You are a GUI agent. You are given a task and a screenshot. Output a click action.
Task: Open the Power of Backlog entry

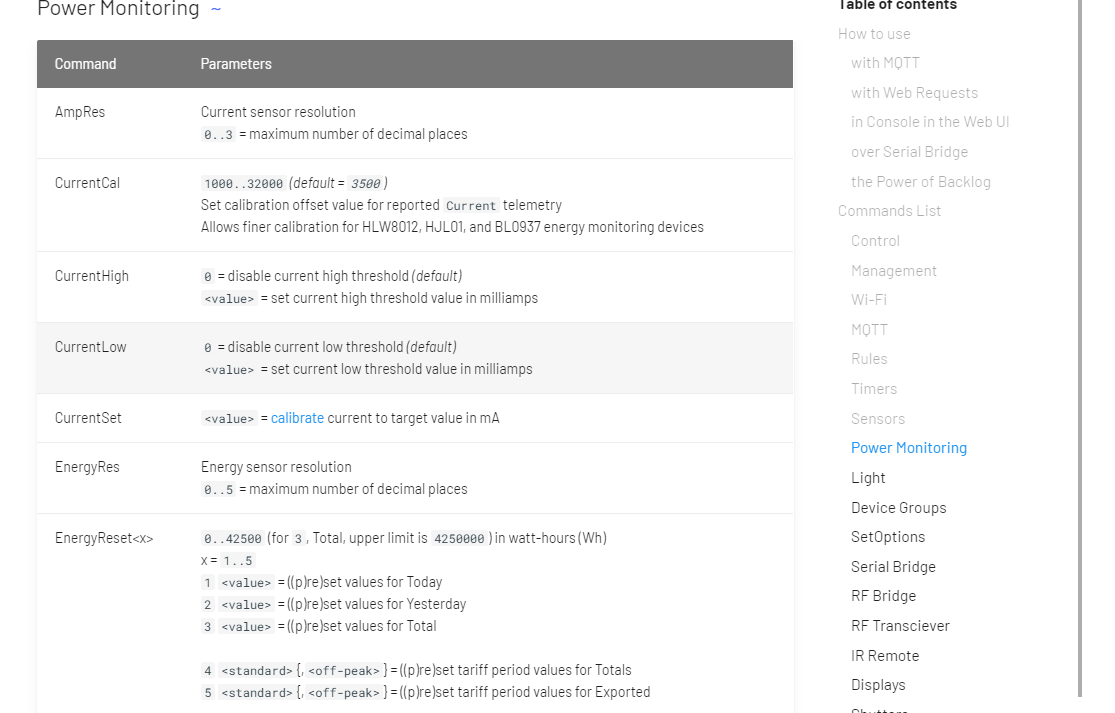pos(920,182)
